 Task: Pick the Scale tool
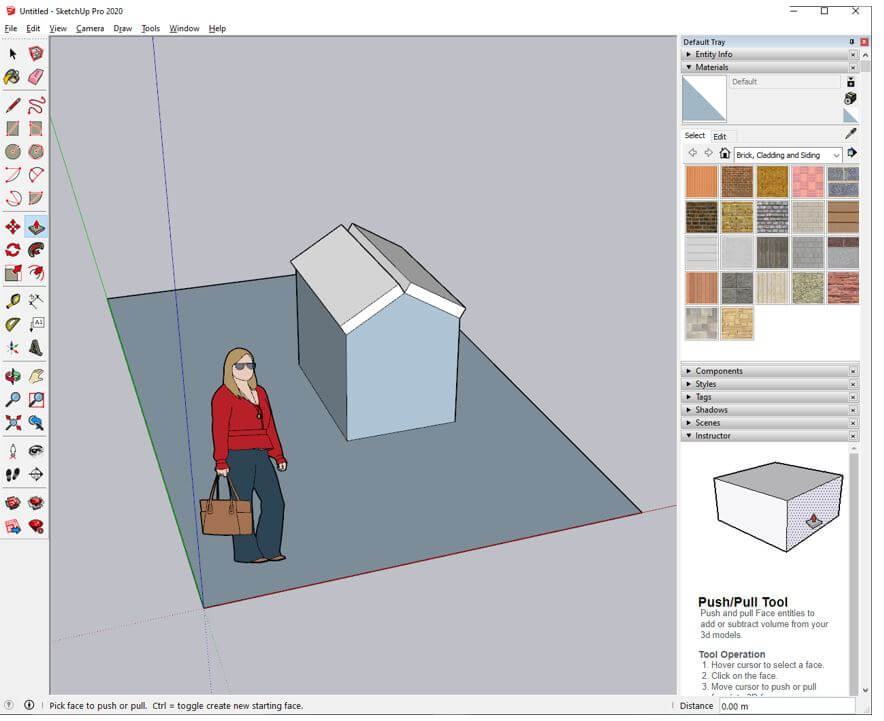click(13, 273)
